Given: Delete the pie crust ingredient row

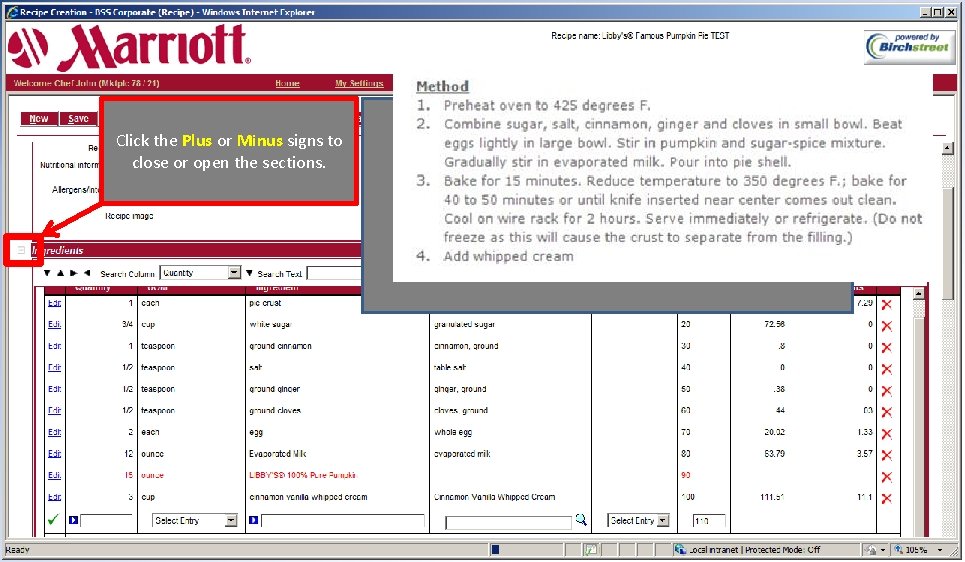Looking at the screenshot, I should point(886,304).
